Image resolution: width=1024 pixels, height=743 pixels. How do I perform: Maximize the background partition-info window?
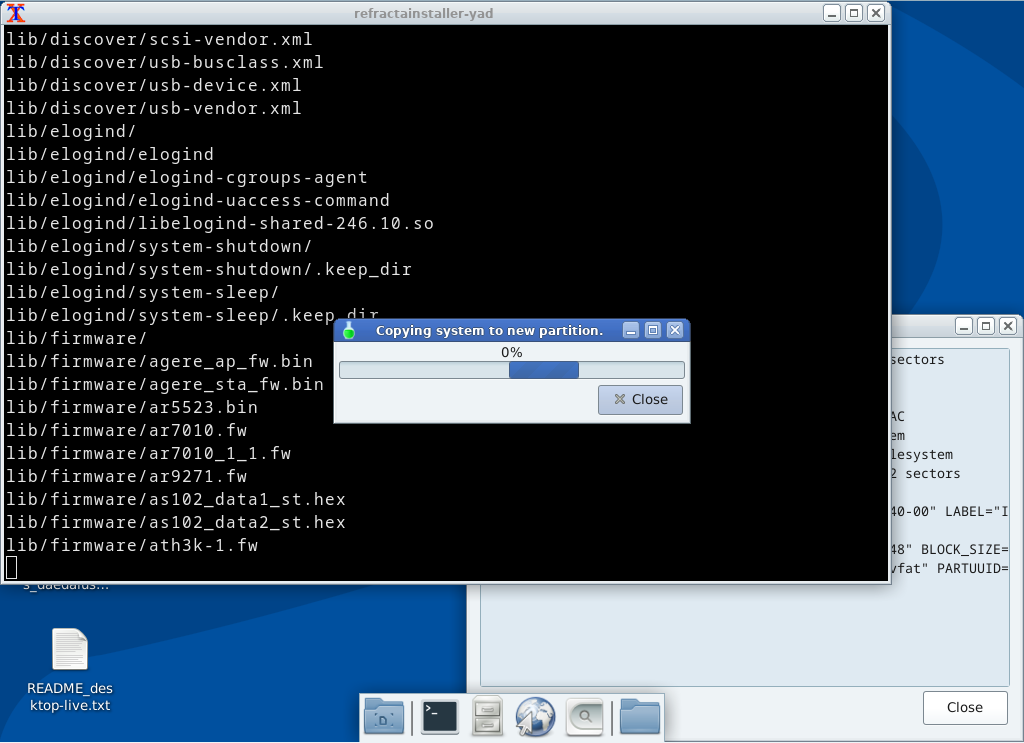(x=985, y=325)
